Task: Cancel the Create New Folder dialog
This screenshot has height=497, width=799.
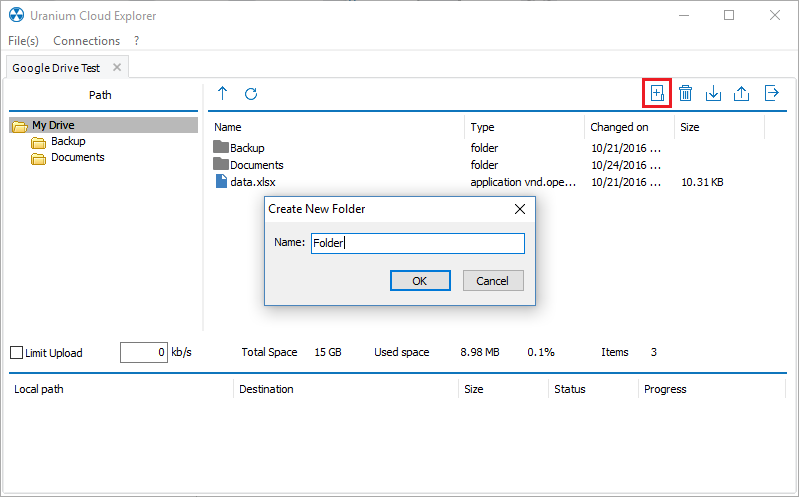Action: [492, 281]
